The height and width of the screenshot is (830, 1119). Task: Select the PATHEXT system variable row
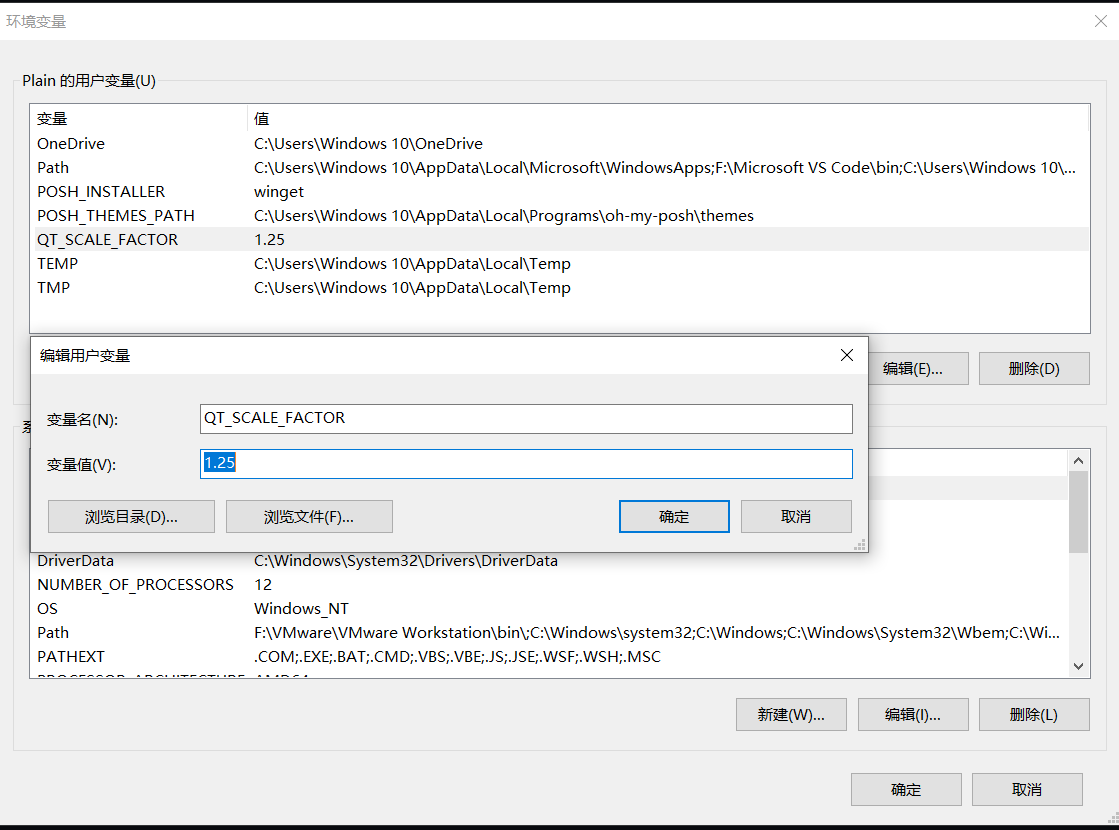click(71, 657)
